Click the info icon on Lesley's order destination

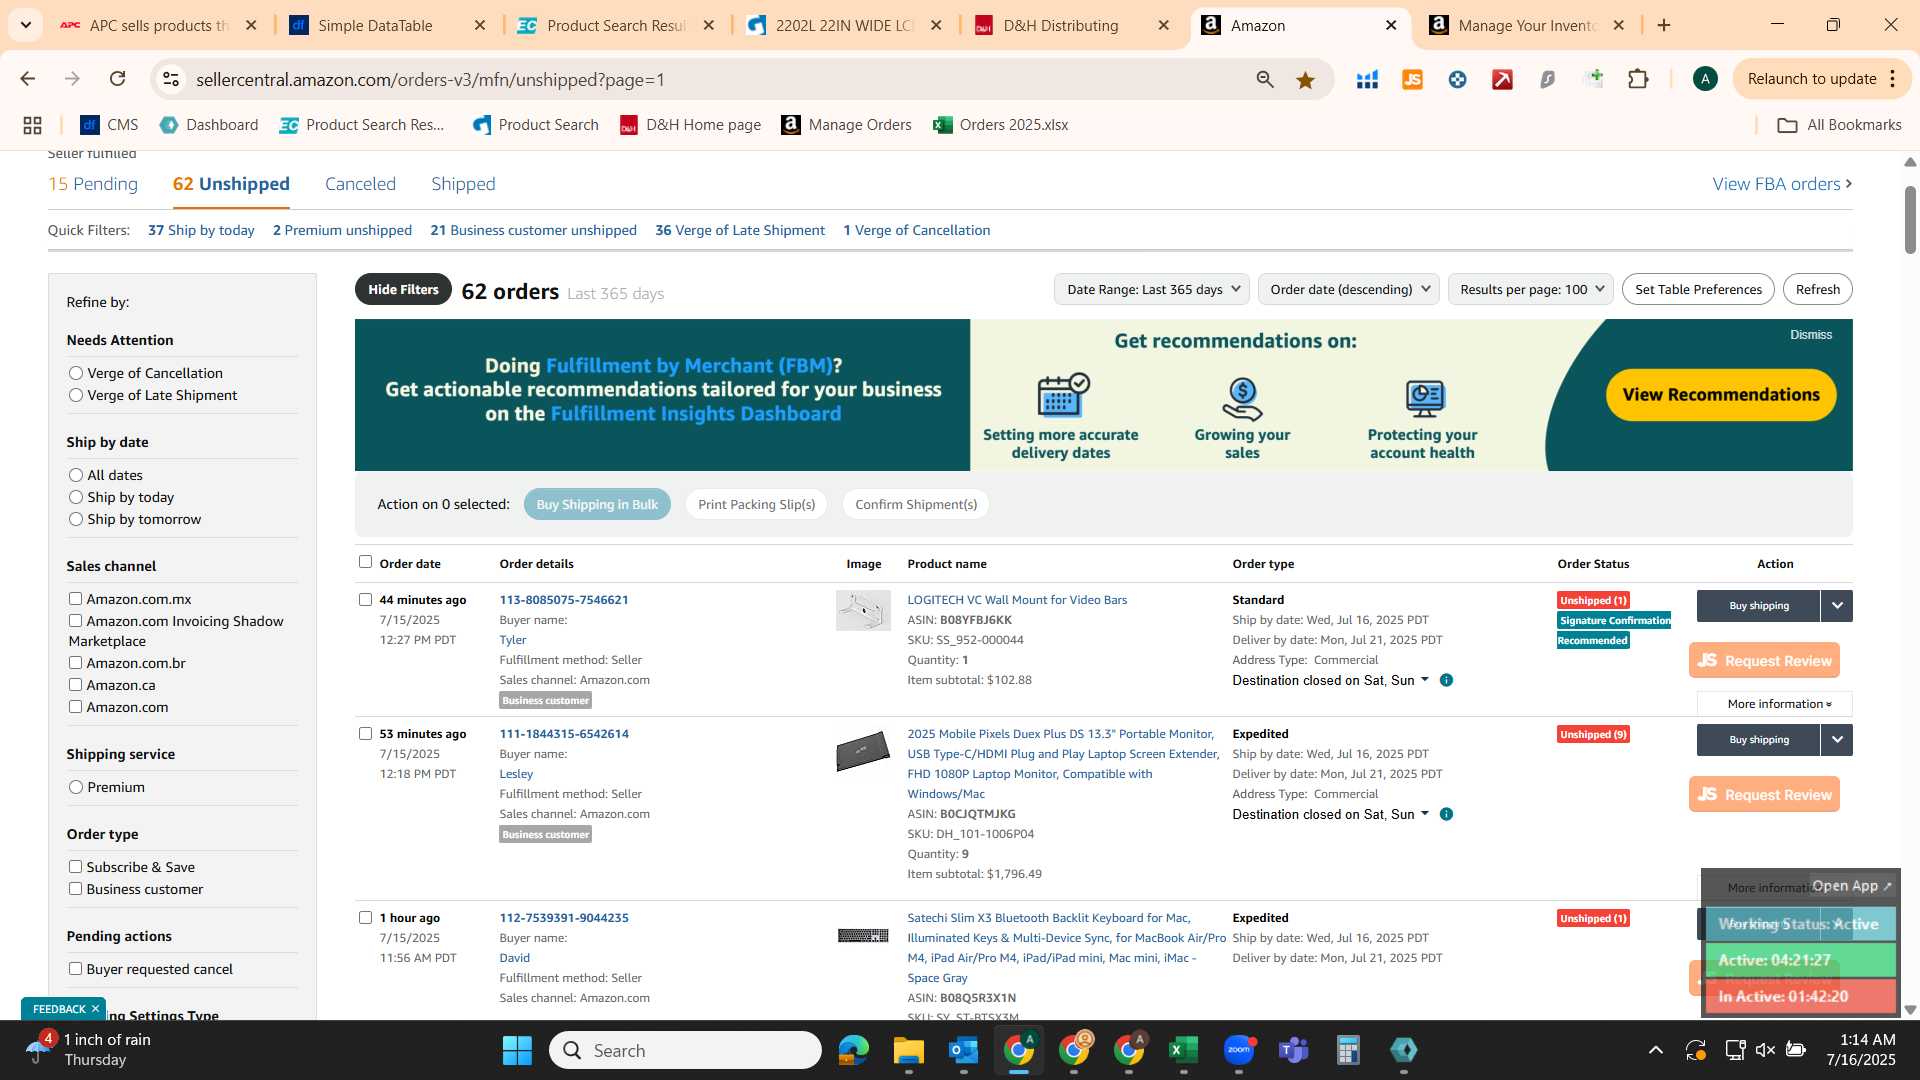point(1446,814)
